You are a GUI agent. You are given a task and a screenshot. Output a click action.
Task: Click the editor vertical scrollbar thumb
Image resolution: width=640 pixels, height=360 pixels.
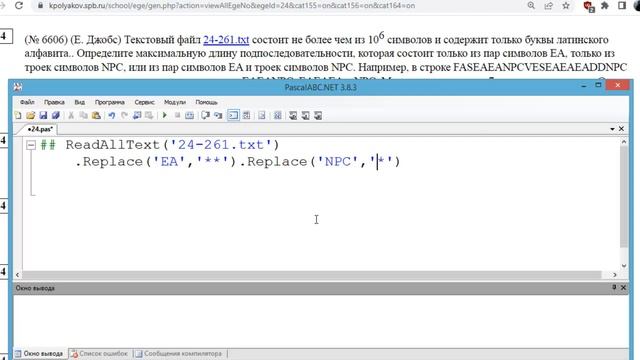[x=624, y=196]
